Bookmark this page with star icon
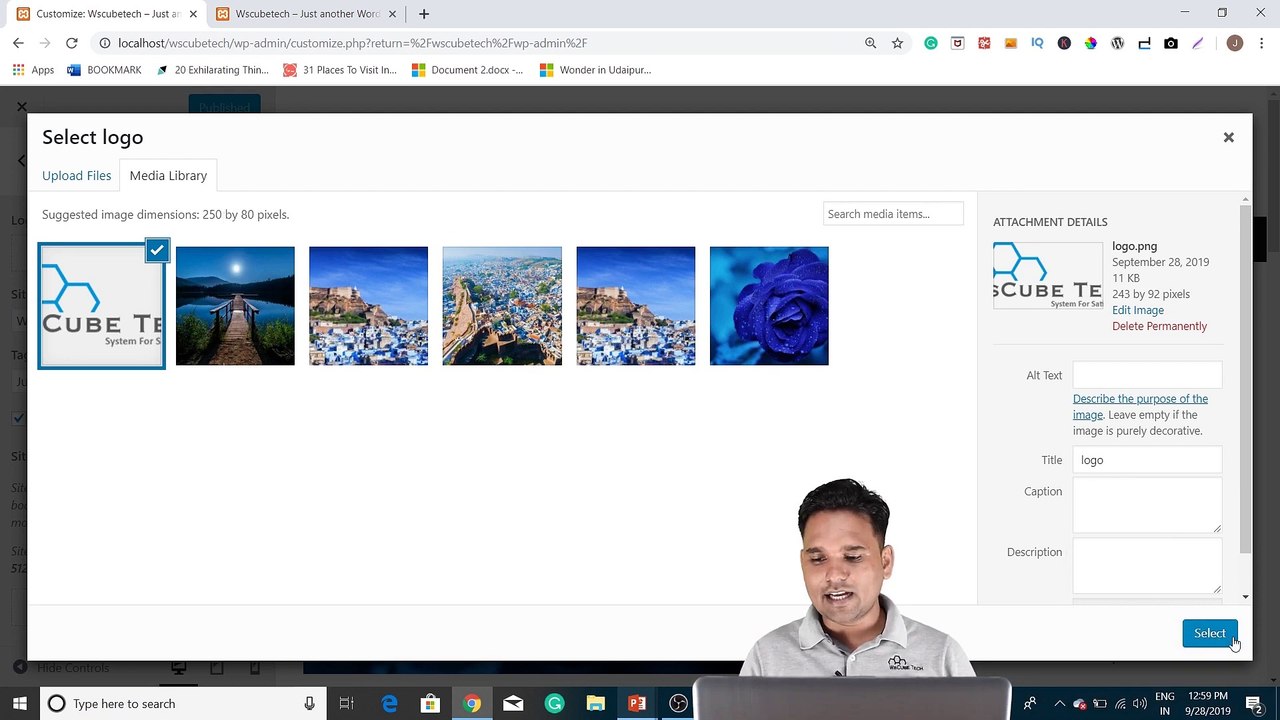Image resolution: width=1280 pixels, height=720 pixels. pyautogui.click(x=897, y=43)
